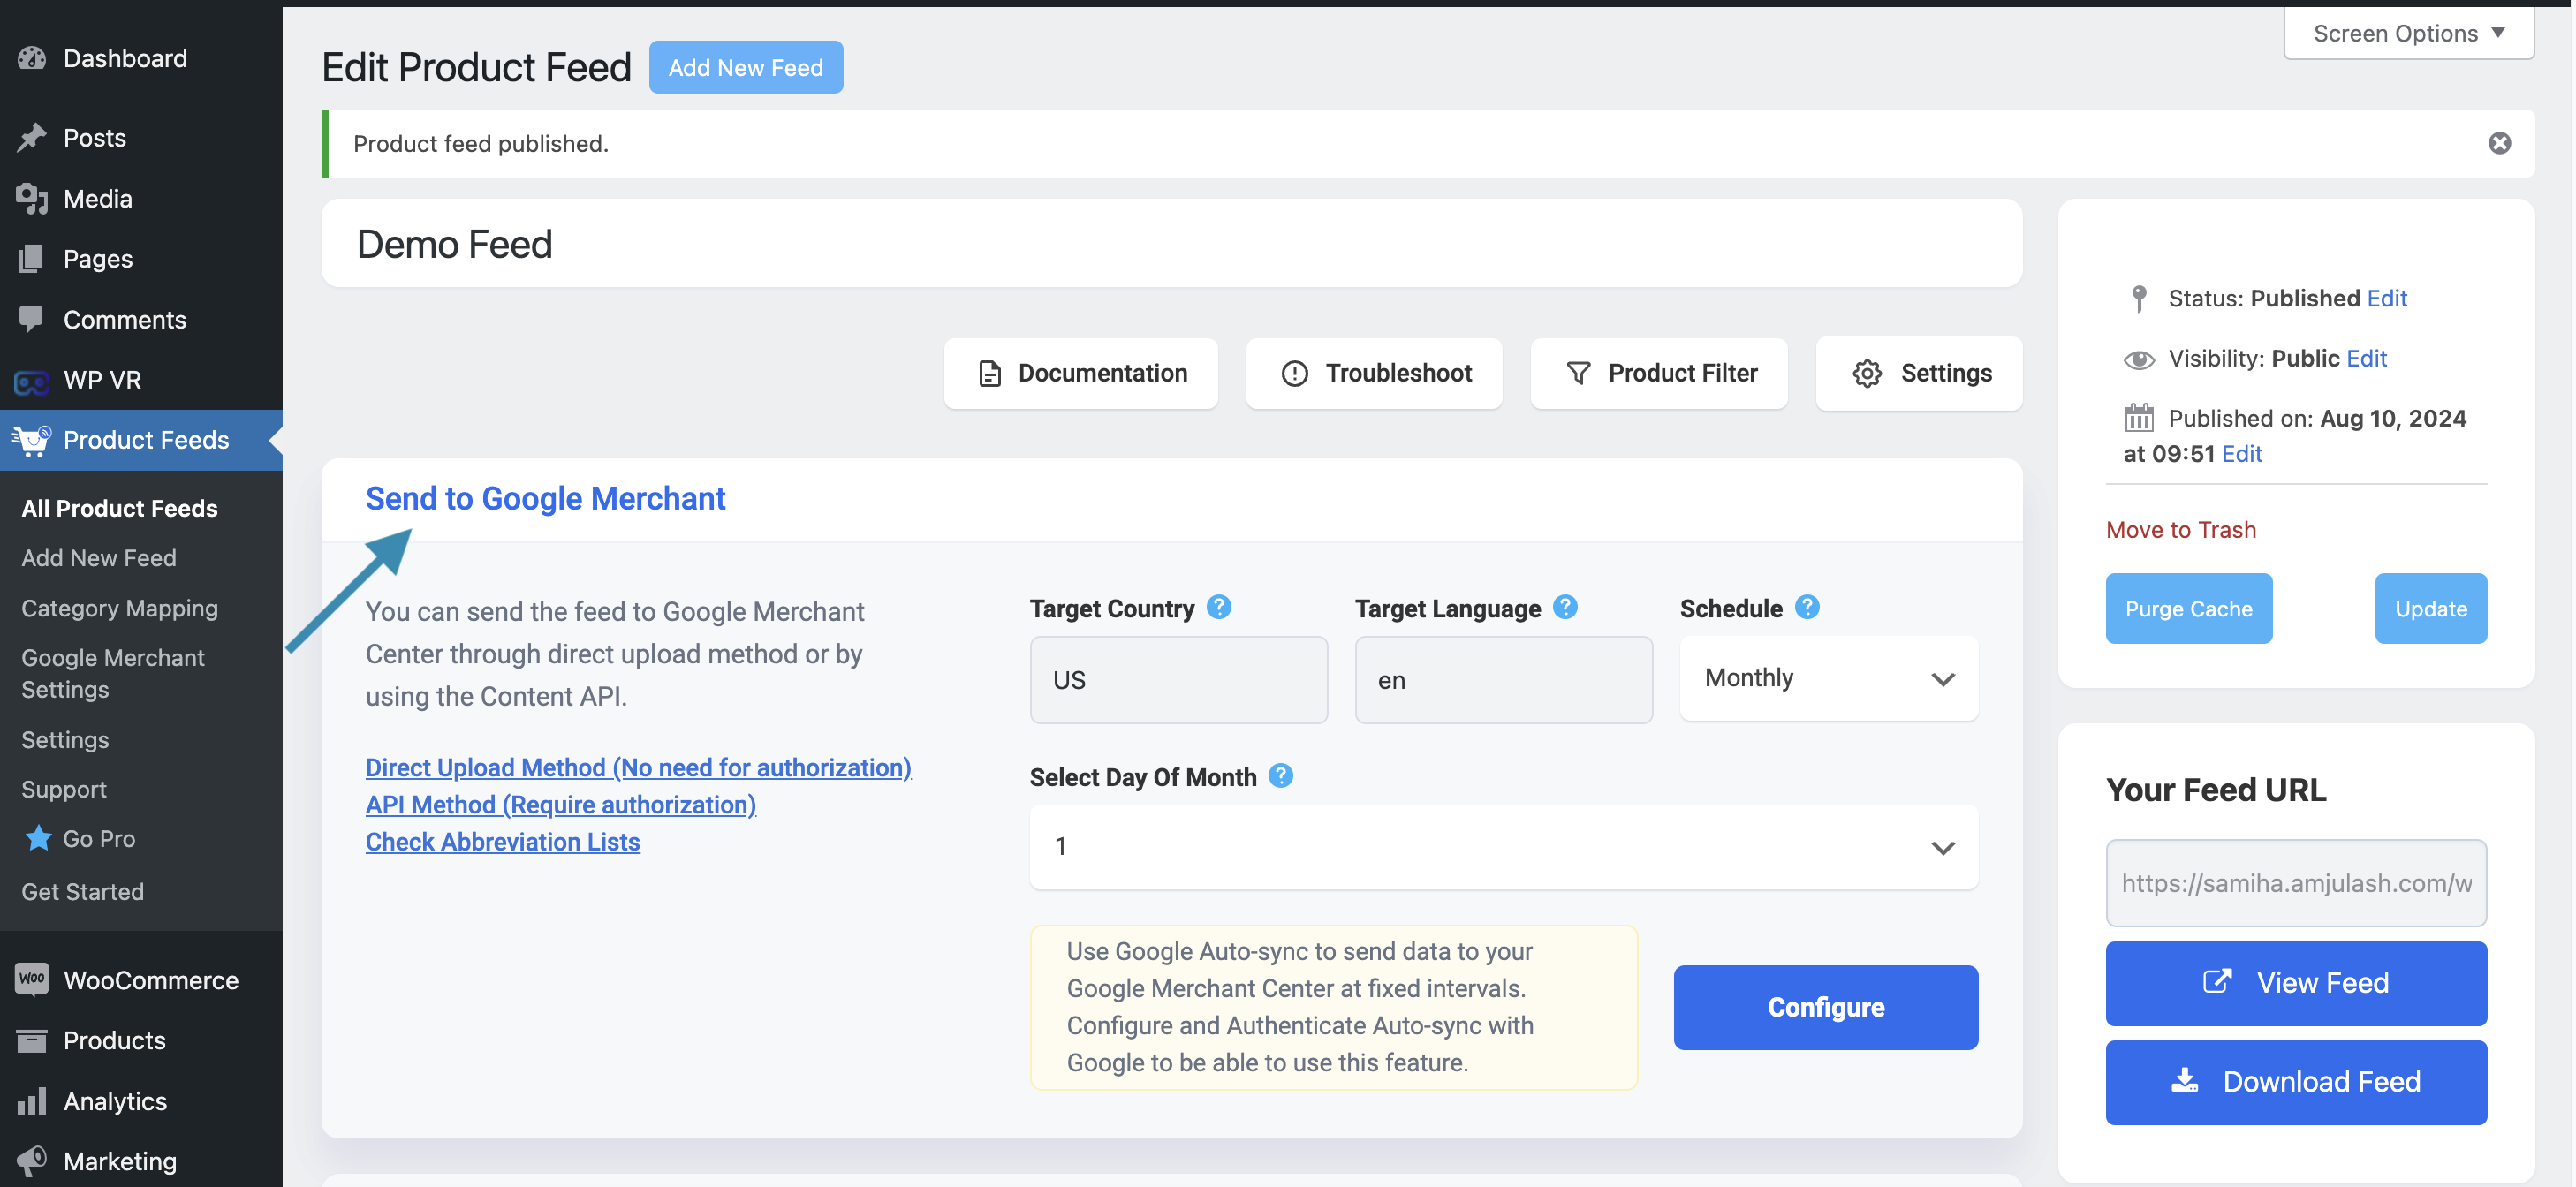Click the View Feed button

tap(2296, 983)
